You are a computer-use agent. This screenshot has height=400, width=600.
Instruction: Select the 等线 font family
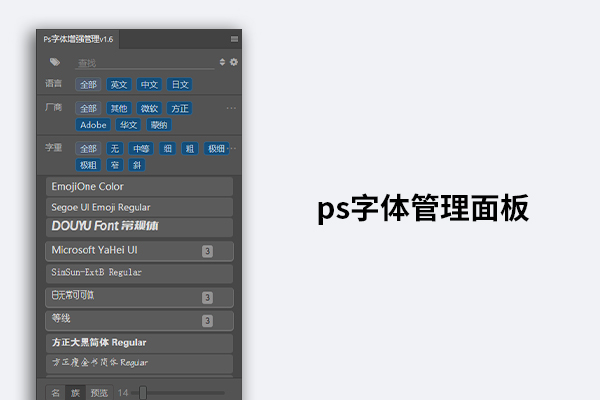139,321
